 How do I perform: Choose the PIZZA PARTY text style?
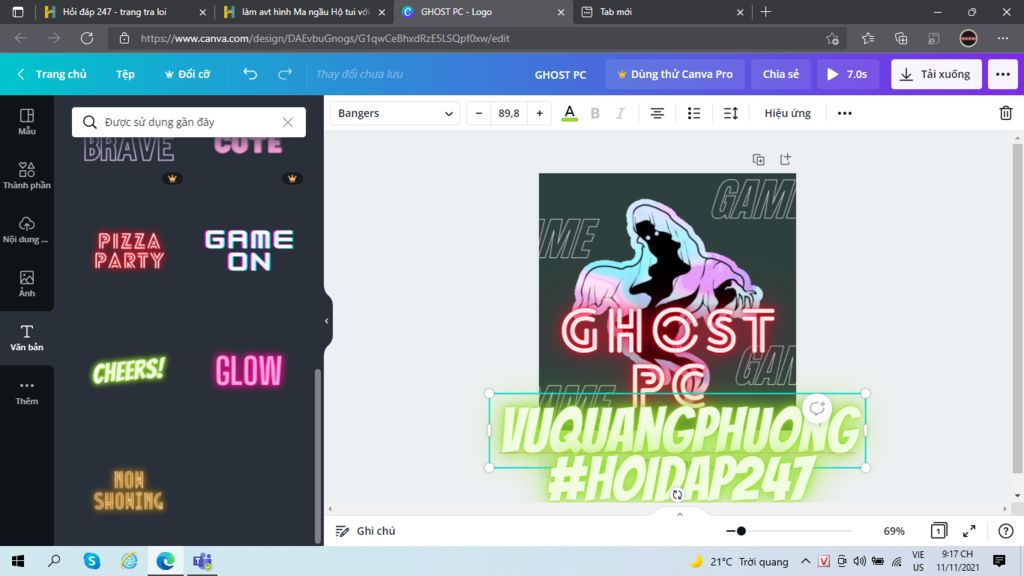coord(129,250)
